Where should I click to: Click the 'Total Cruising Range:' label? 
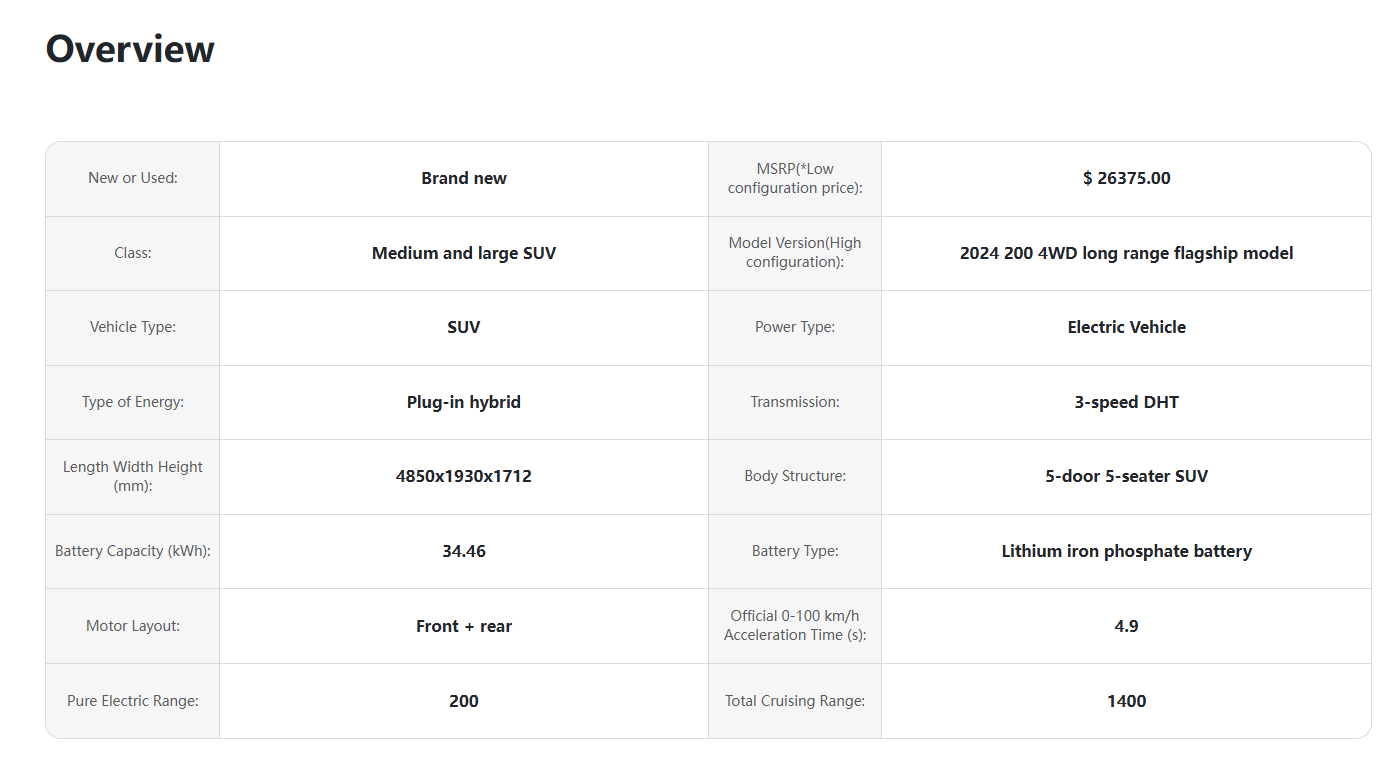coord(795,701)
